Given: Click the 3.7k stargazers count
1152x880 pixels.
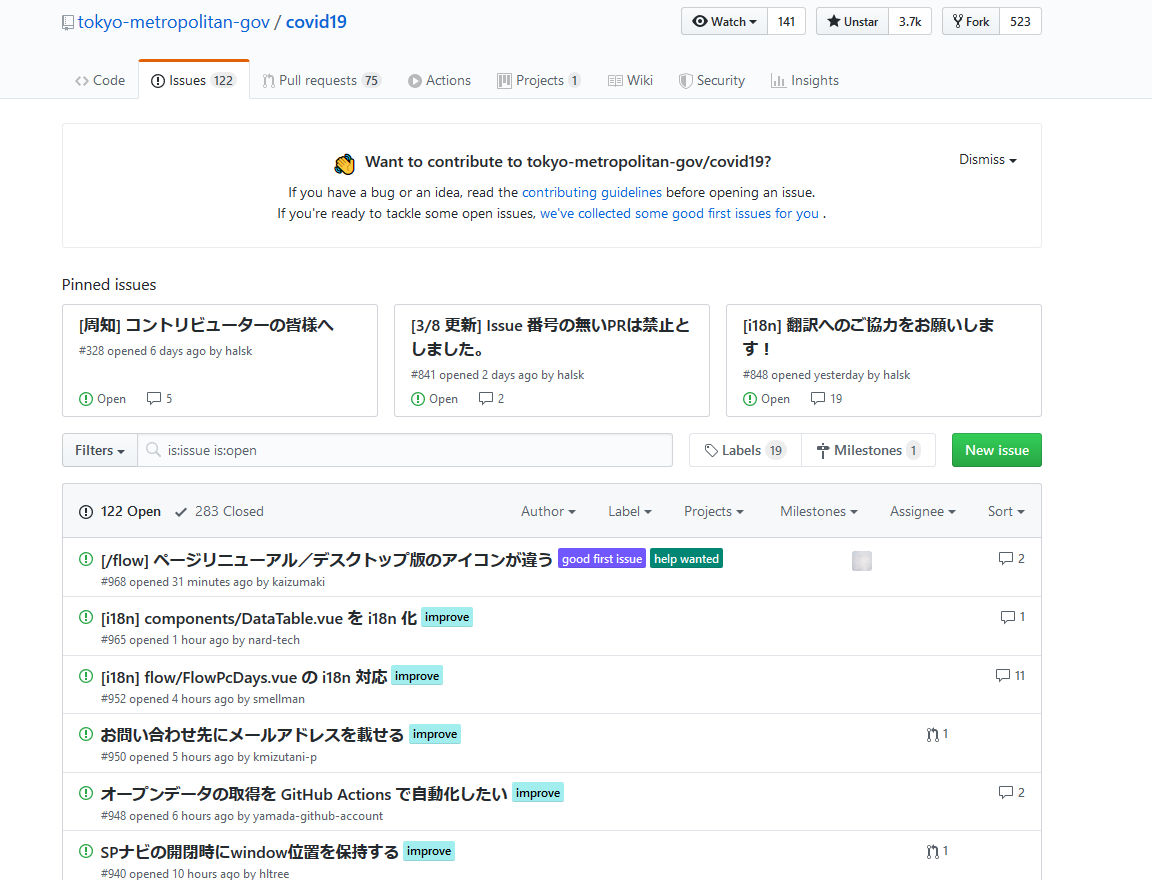Looking at the screenshot, I should tap(910, 21).
